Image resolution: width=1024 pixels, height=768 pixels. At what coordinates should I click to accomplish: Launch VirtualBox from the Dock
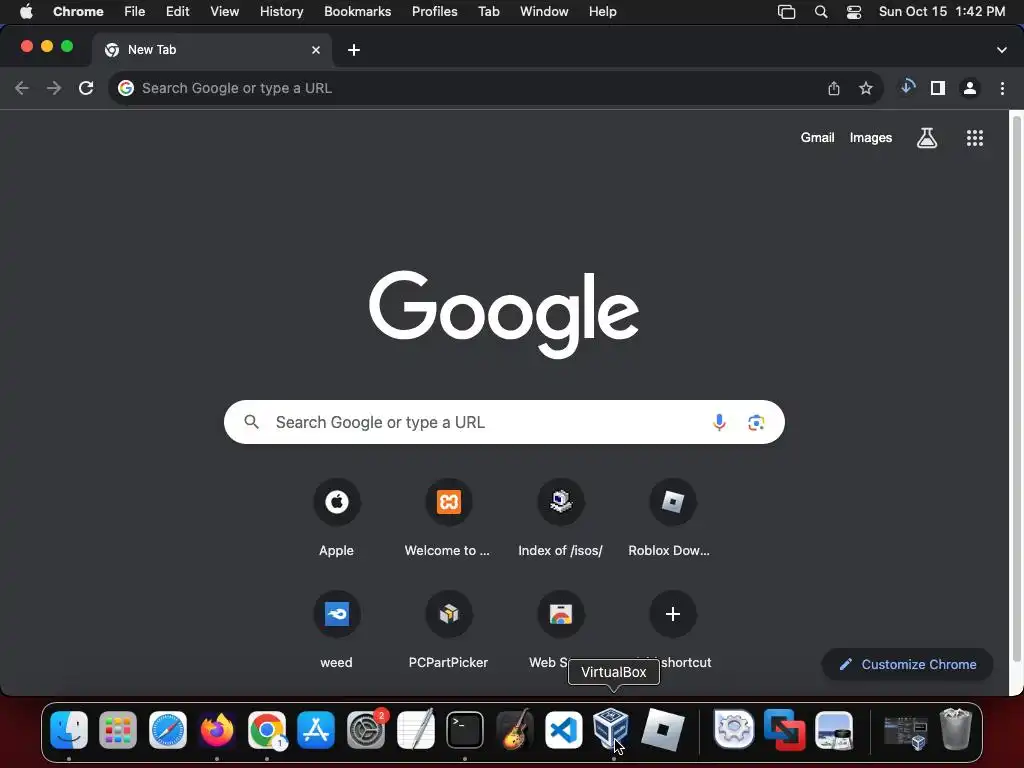click(611, 728)
